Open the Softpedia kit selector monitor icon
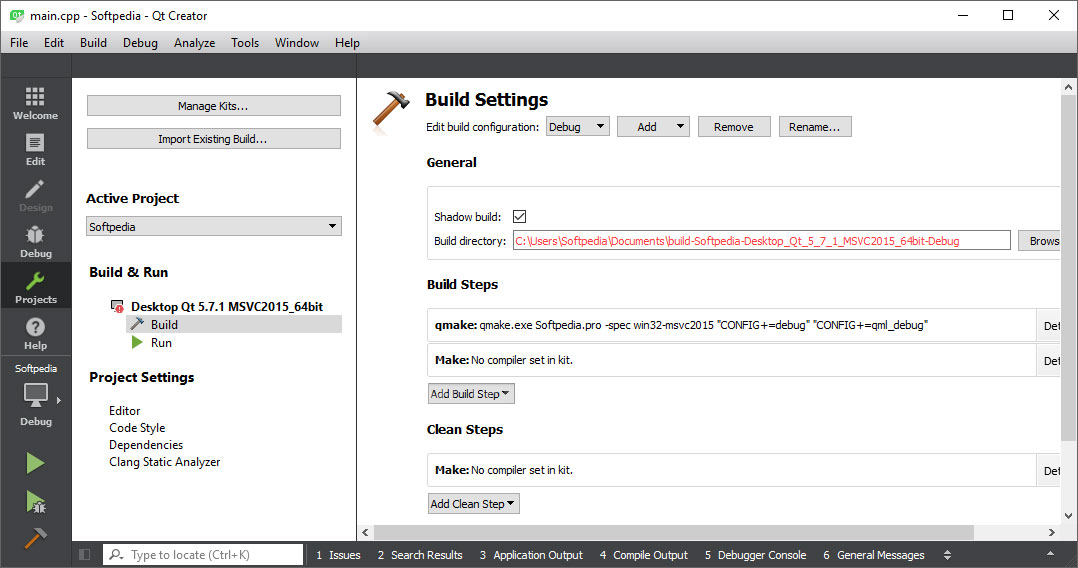 35,396
